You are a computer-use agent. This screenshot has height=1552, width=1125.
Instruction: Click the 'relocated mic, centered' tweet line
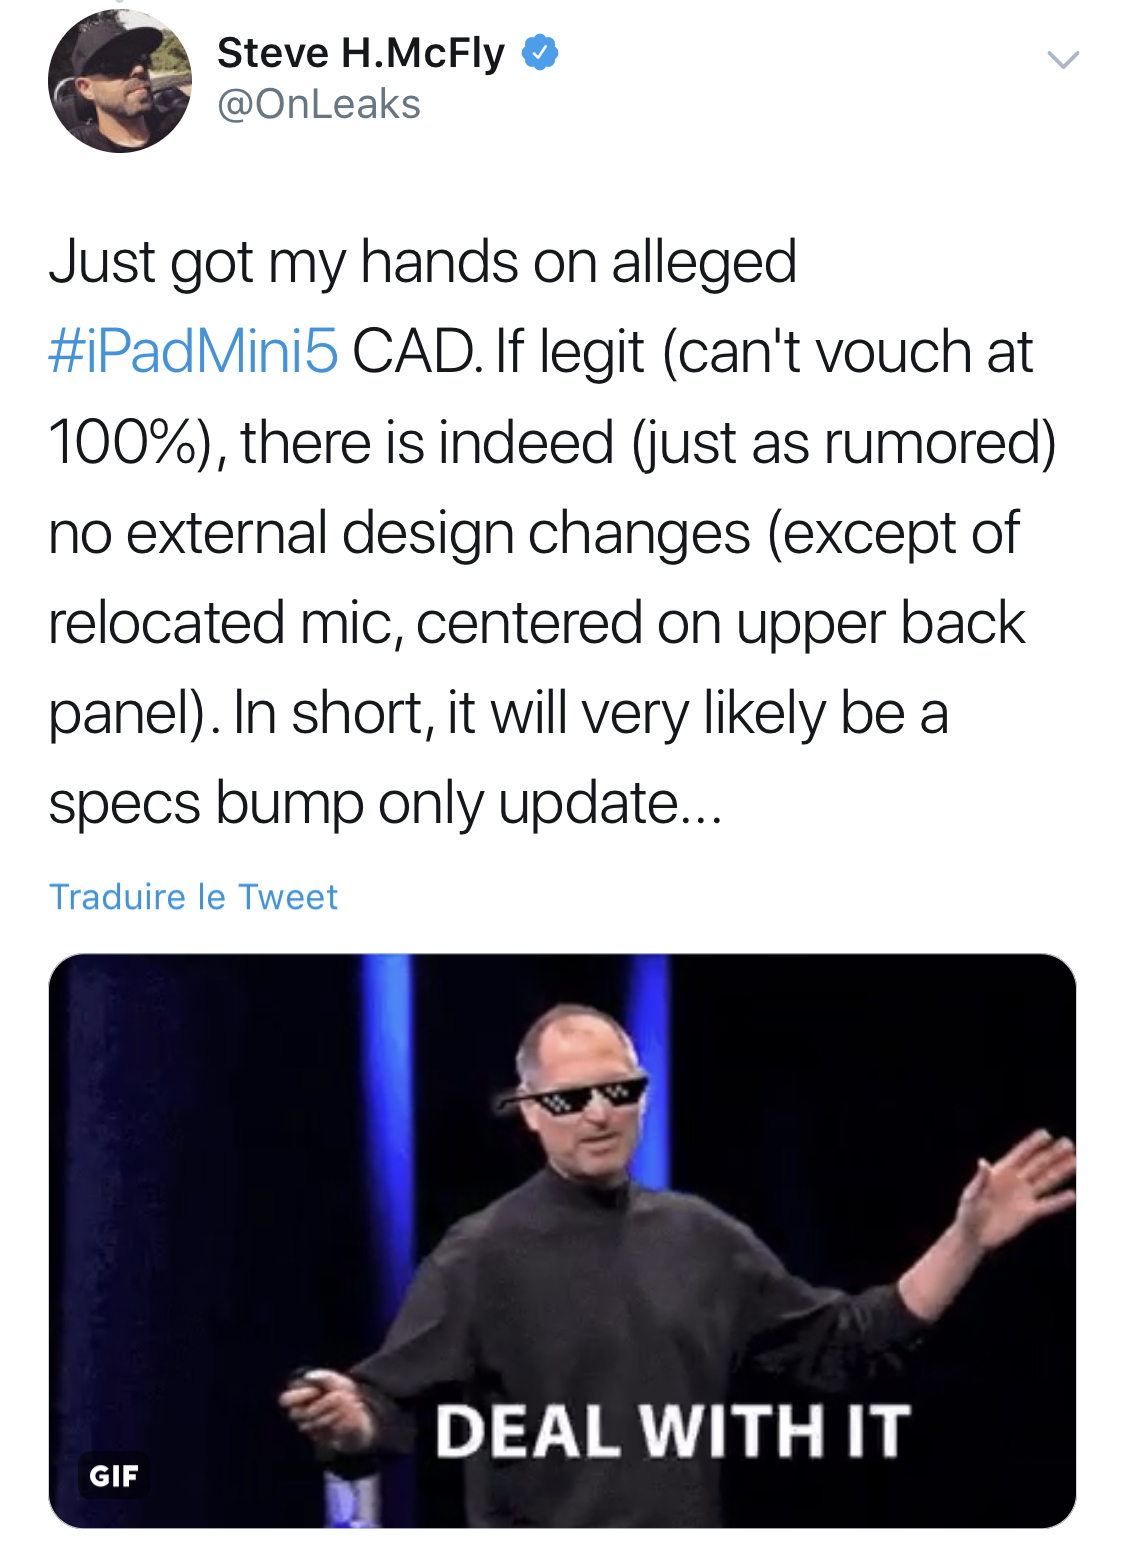click(536, 623)
